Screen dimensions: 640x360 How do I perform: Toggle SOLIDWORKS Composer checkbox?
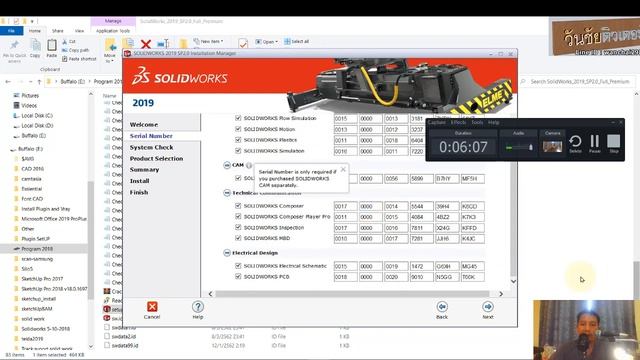(x=238, y=206)
